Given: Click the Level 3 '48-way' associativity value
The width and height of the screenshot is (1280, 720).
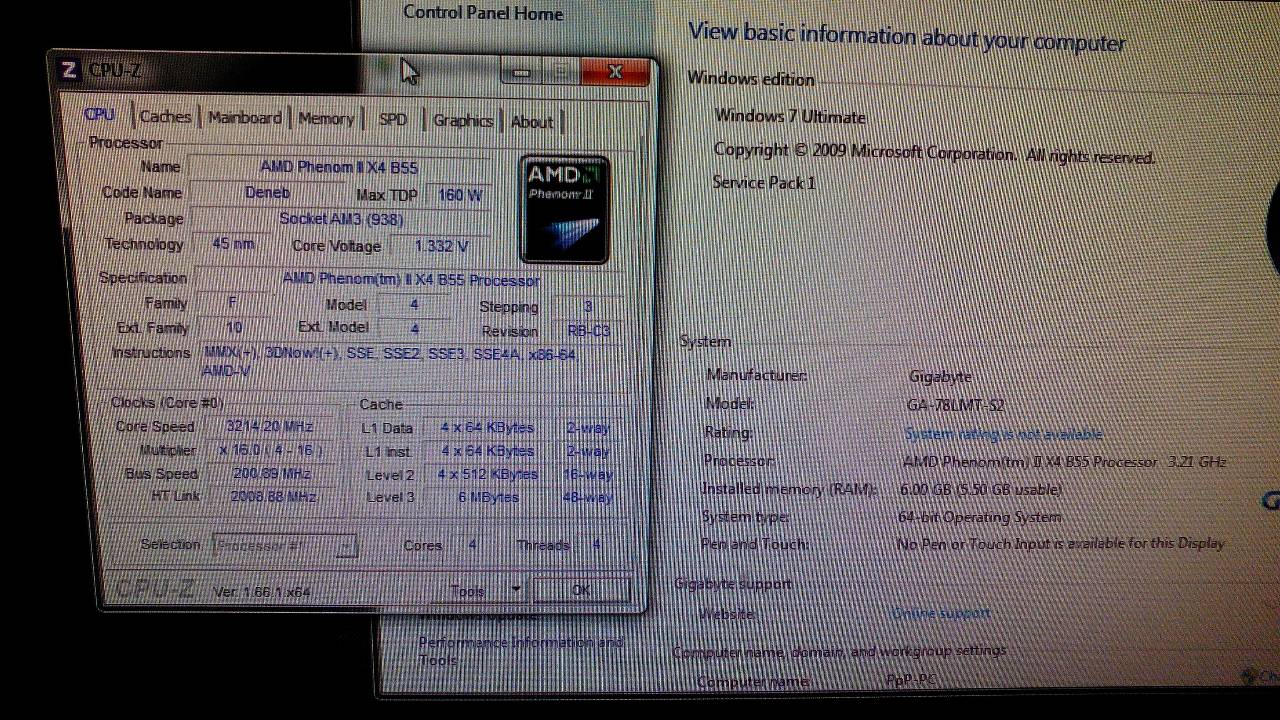Looking at the screenshot, I should pos(587,498).
